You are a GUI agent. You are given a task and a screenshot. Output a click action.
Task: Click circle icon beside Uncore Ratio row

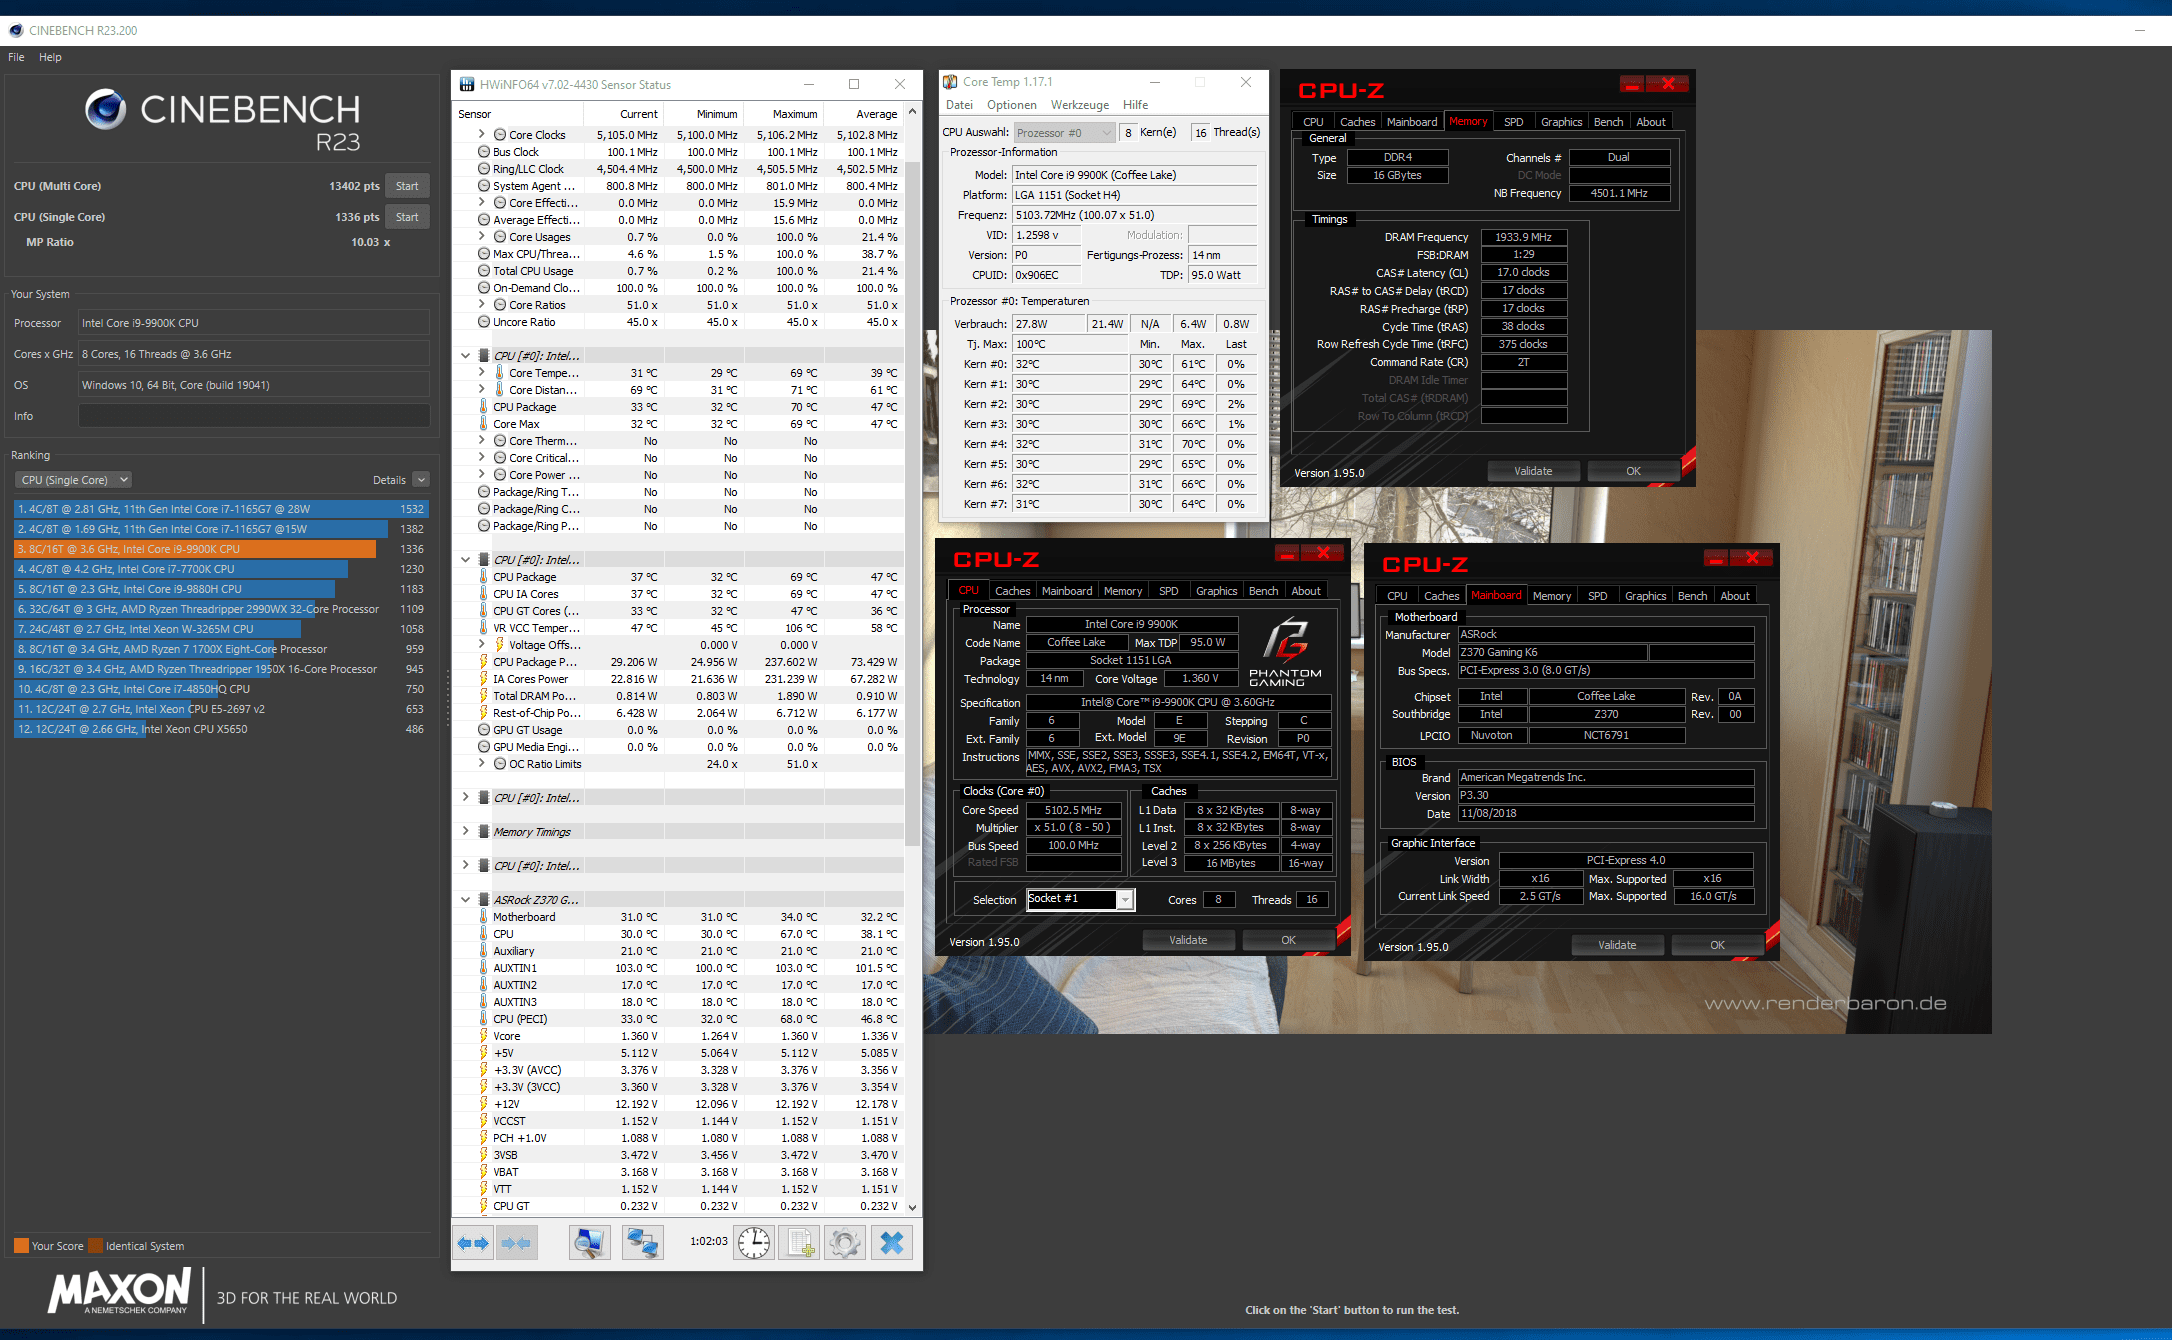coord(484,322)
